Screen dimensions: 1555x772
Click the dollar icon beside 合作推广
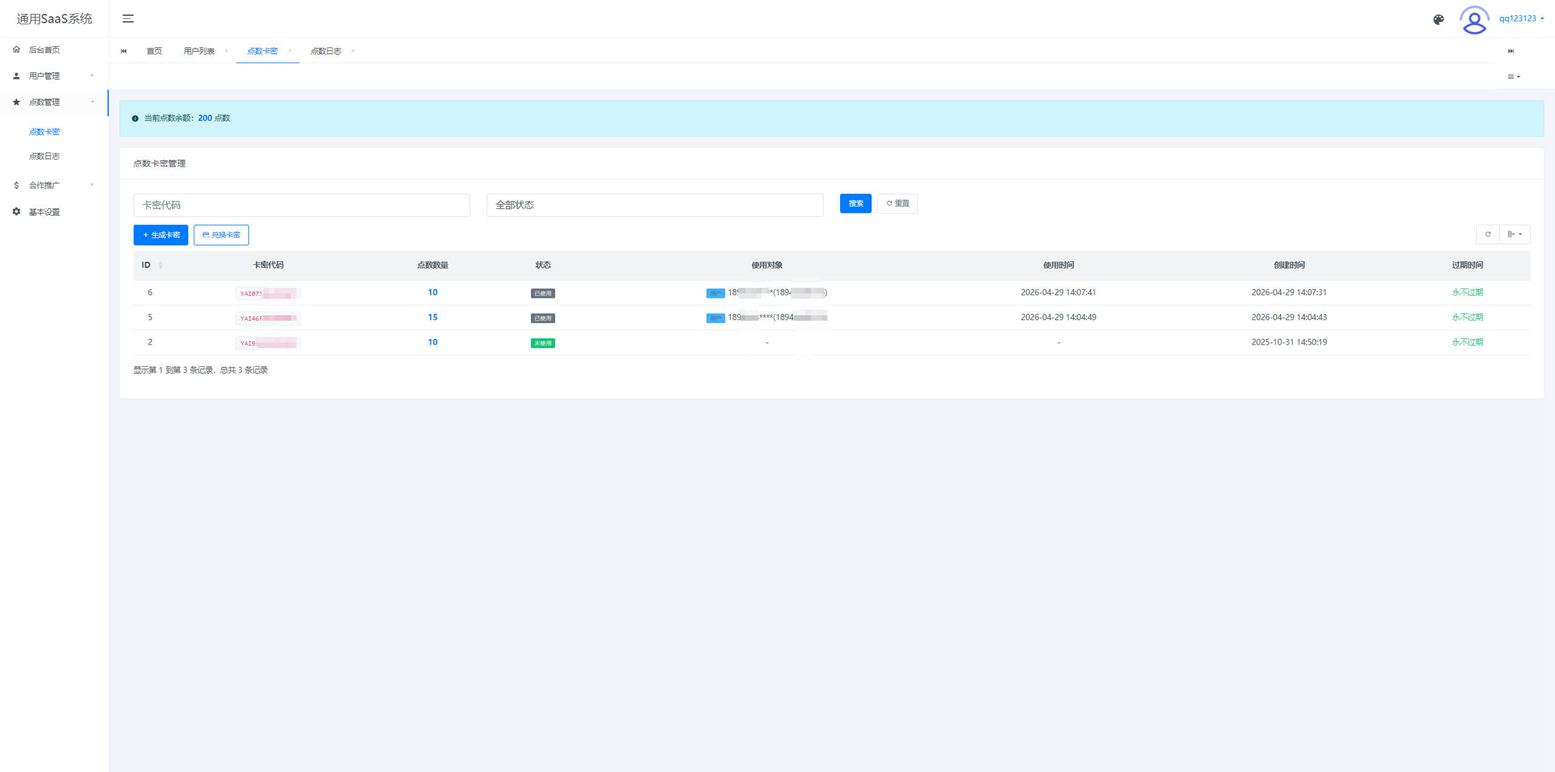click(x=16, y=185)
